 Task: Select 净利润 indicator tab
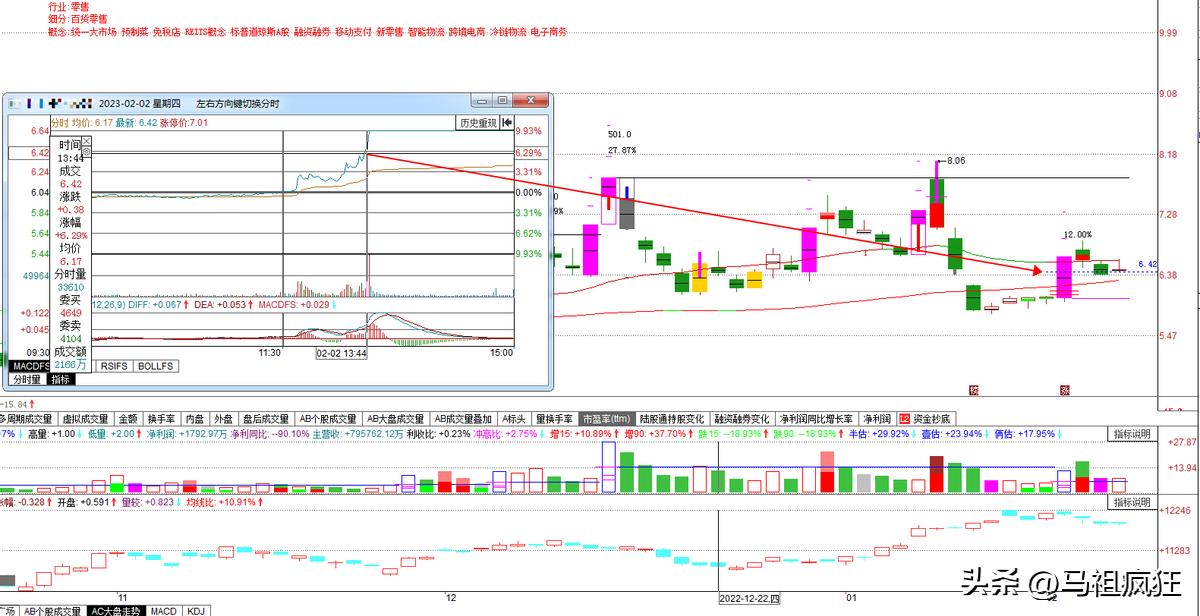point(877,418)
